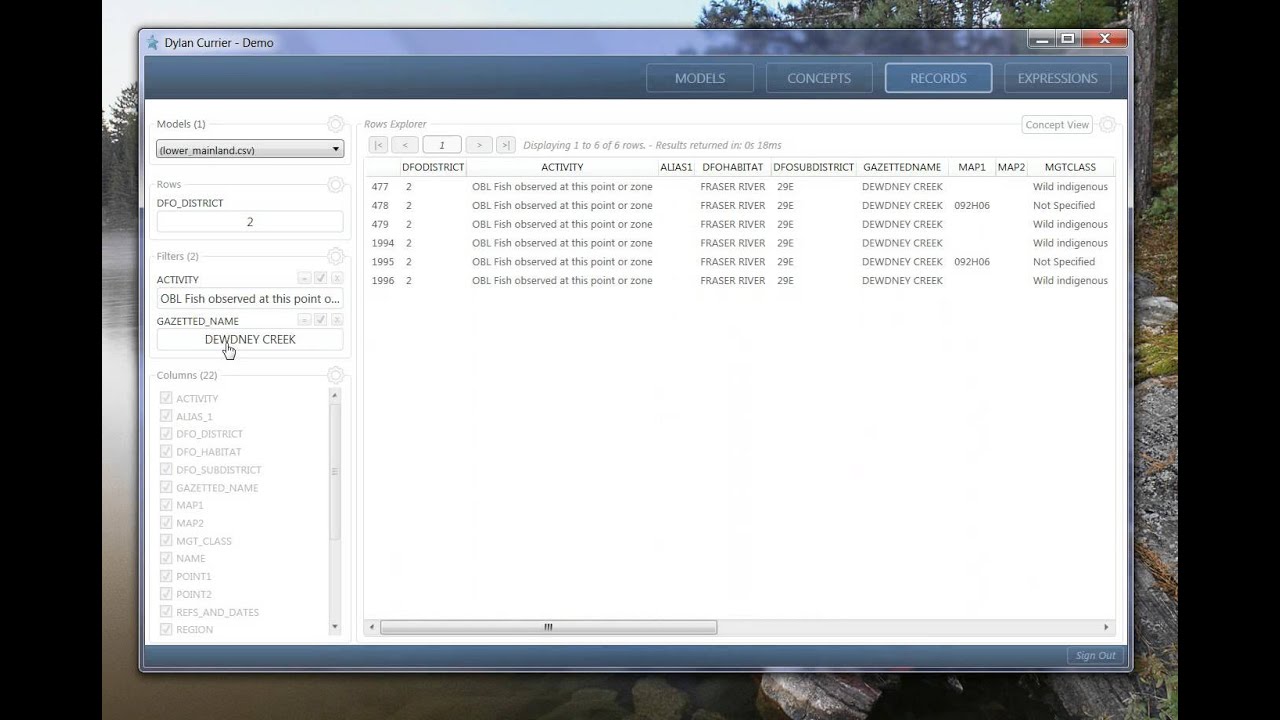Switch to the EXPRESSIONS tab
The width and height of the screenshot is (1280, 720).
[x=1057, y=78]
